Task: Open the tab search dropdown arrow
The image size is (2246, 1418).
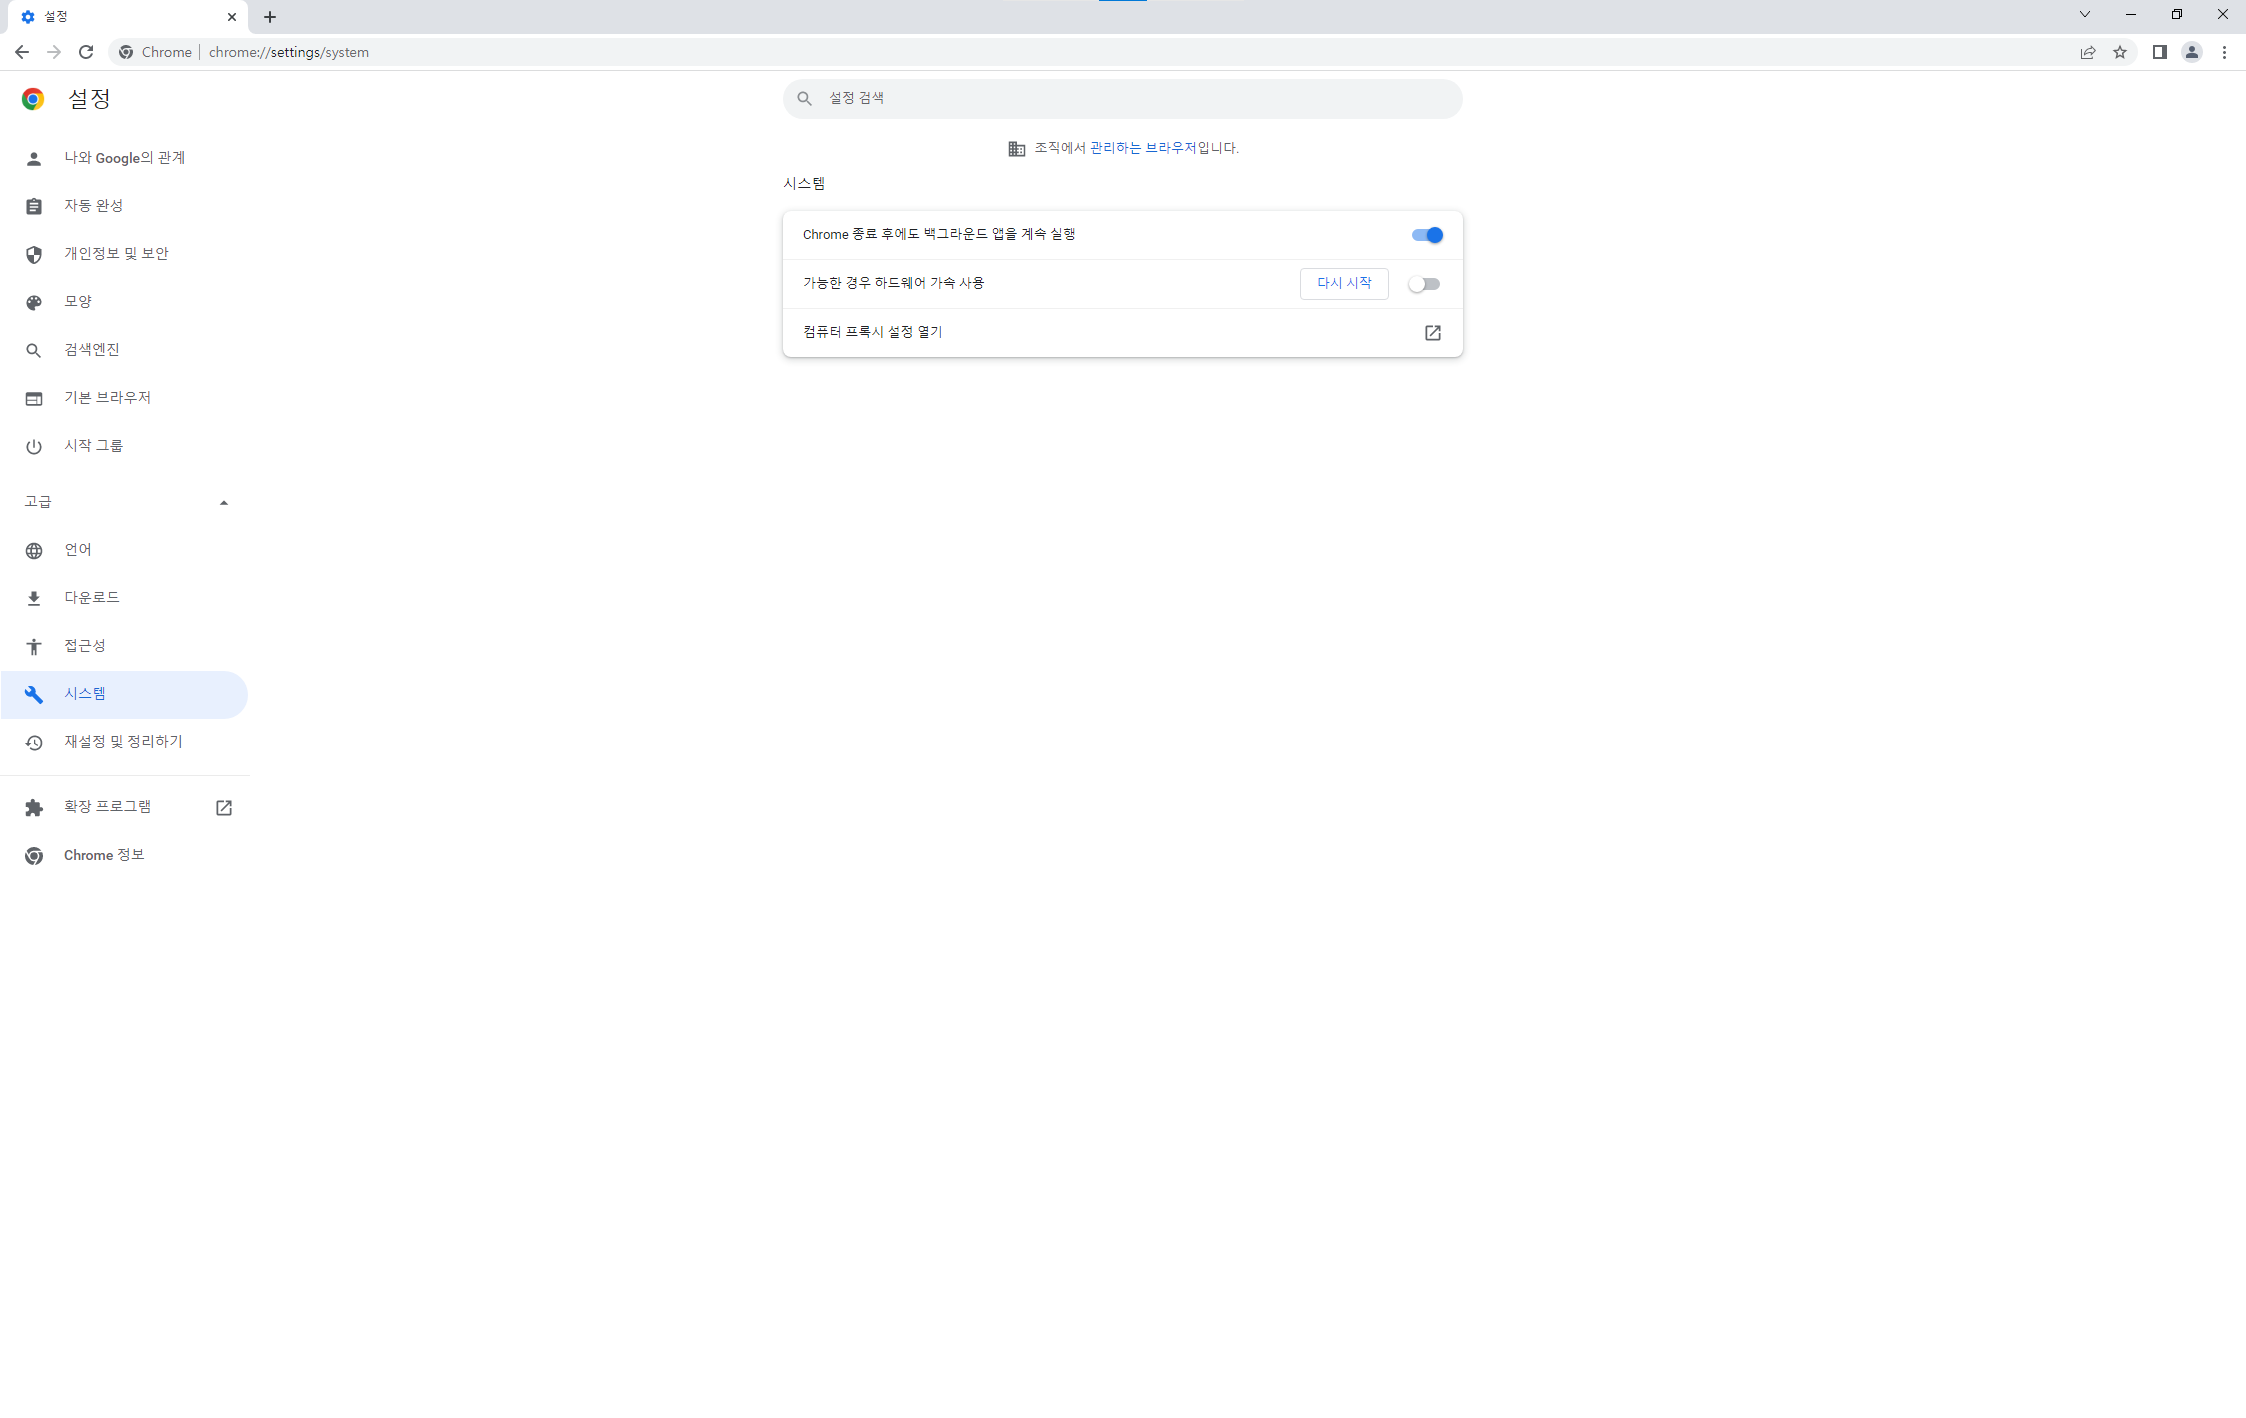Action: [x=2084, y=15]
